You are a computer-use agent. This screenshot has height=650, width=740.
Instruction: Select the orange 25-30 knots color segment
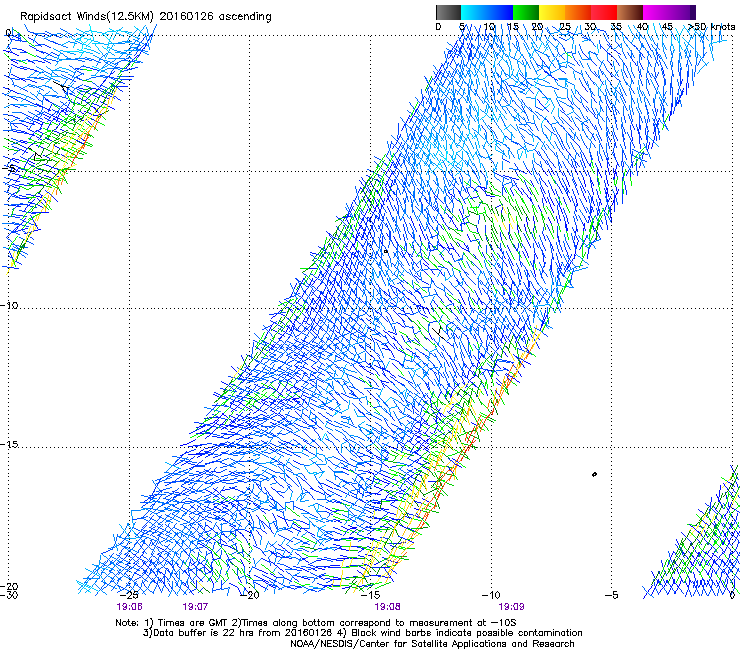coord(578,12)
